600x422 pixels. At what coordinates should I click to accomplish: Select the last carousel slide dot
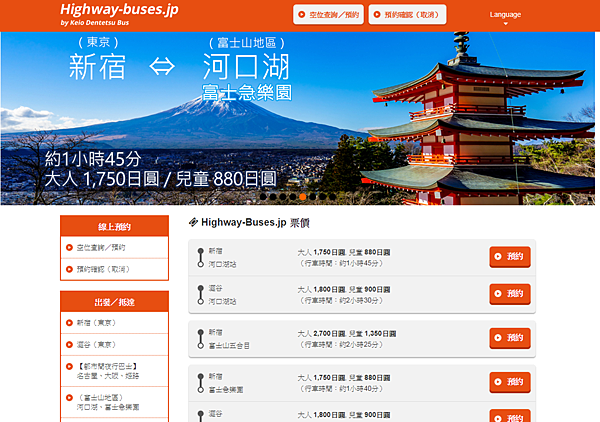point(333,197)
